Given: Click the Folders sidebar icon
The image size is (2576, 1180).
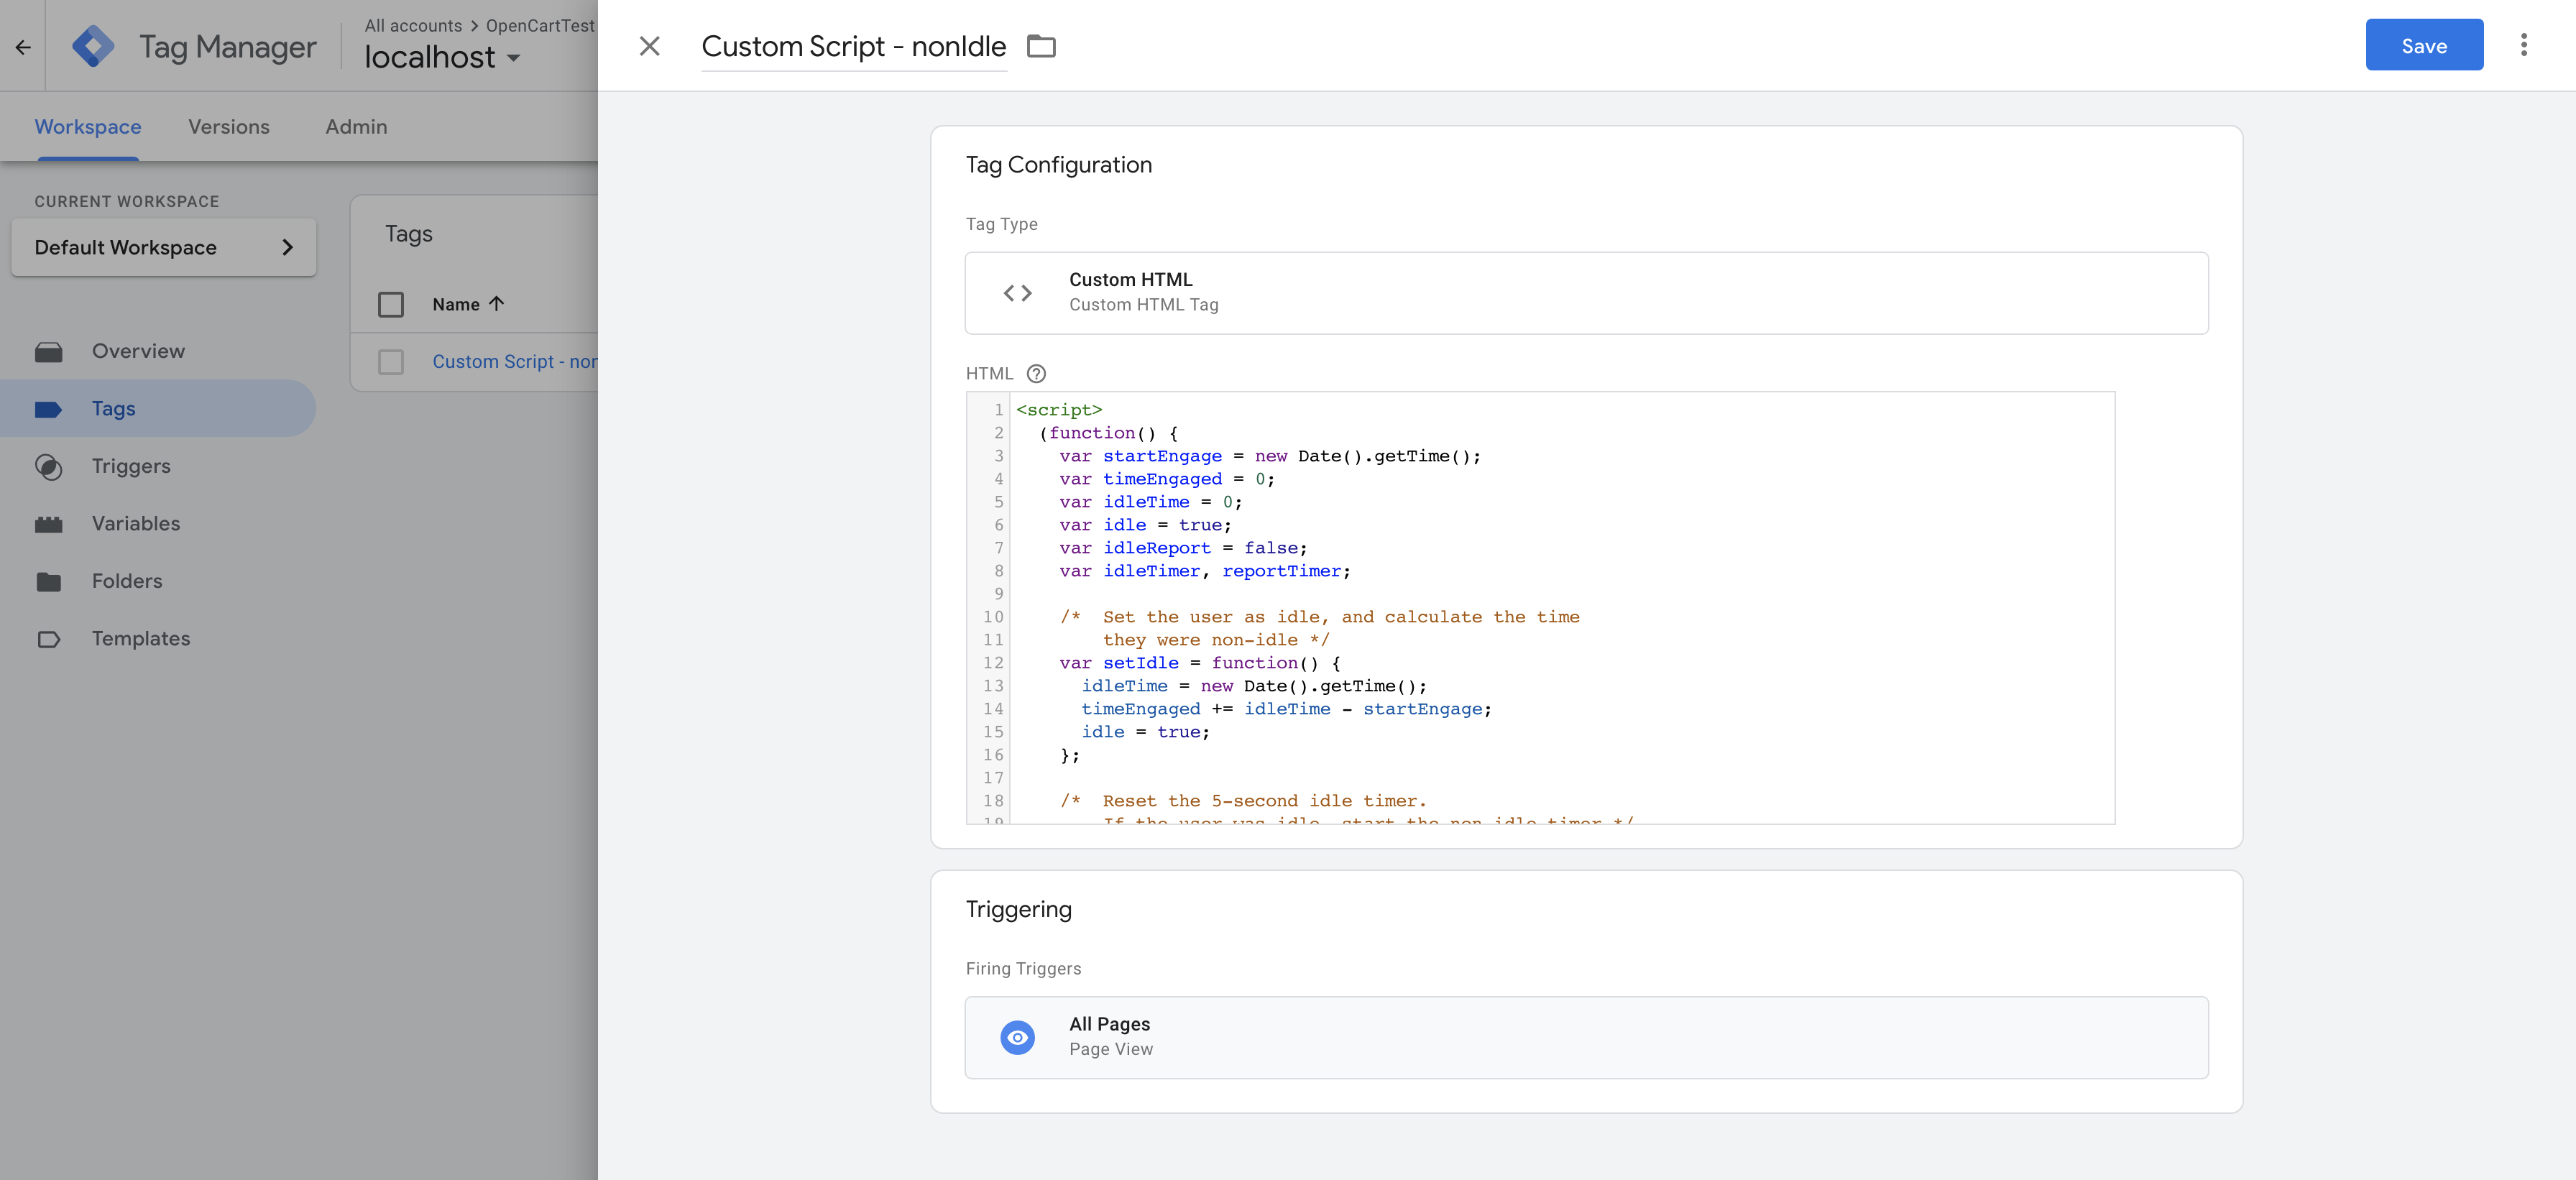Looking at the screenshot, I should point(48,582).
